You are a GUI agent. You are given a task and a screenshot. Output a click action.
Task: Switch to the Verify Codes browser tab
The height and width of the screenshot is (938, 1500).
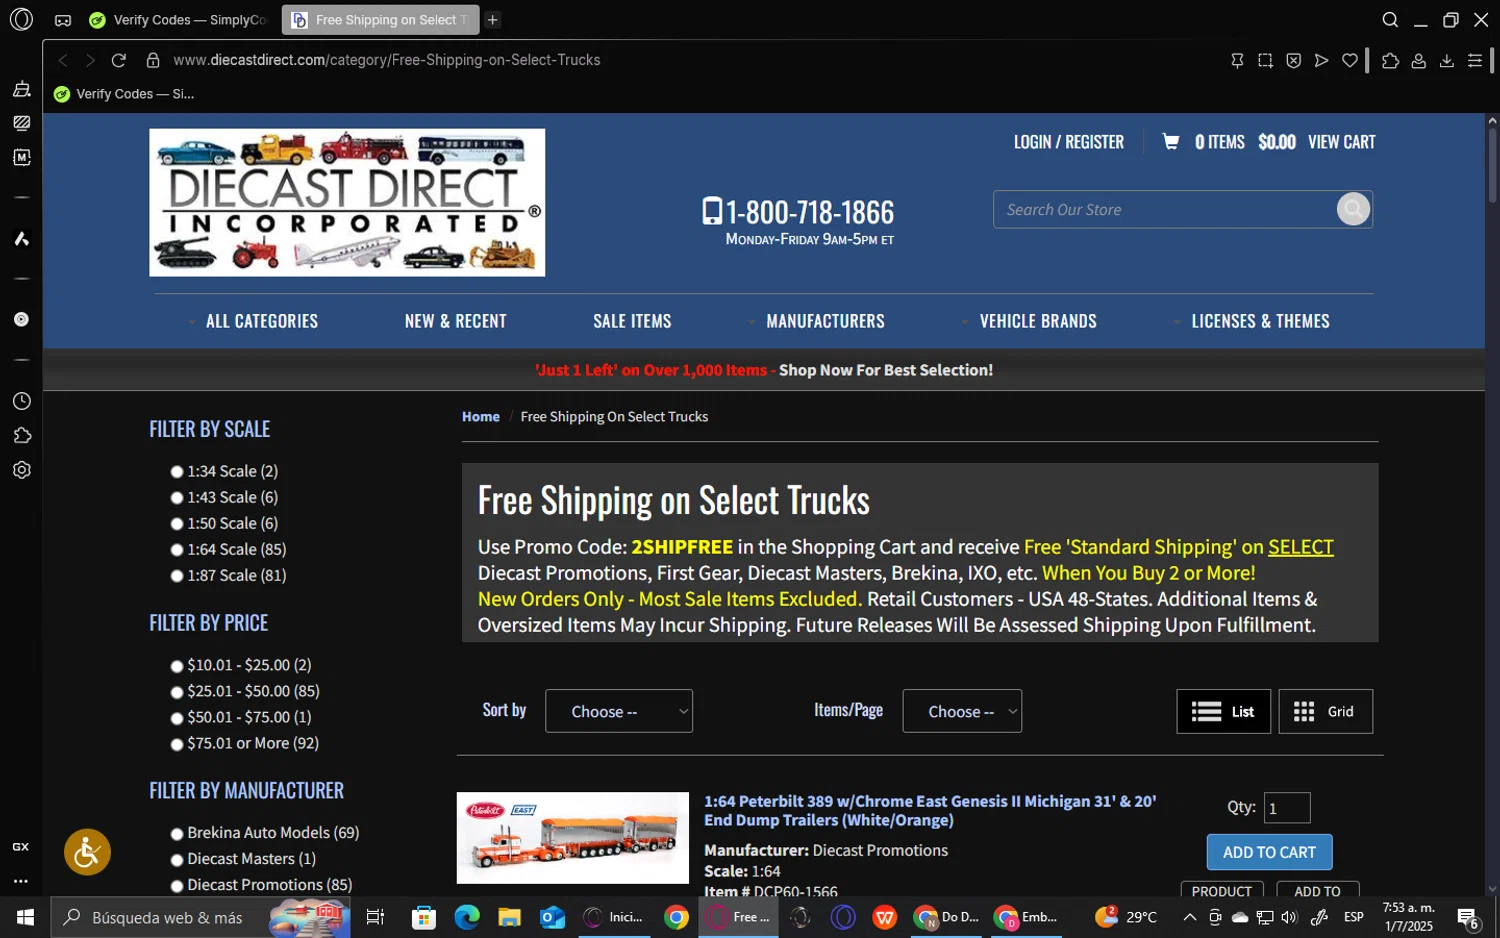(178, 20)
